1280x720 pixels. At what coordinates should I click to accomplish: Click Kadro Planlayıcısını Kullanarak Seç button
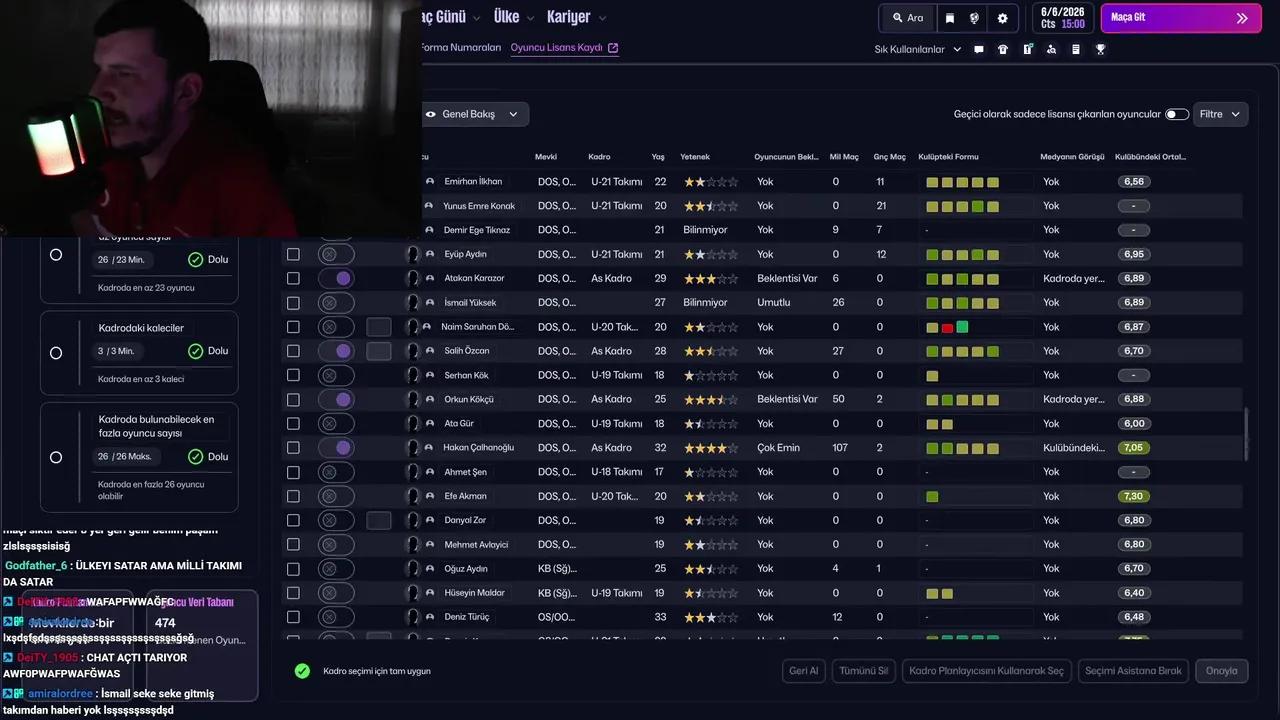click(x=986, y=671)
